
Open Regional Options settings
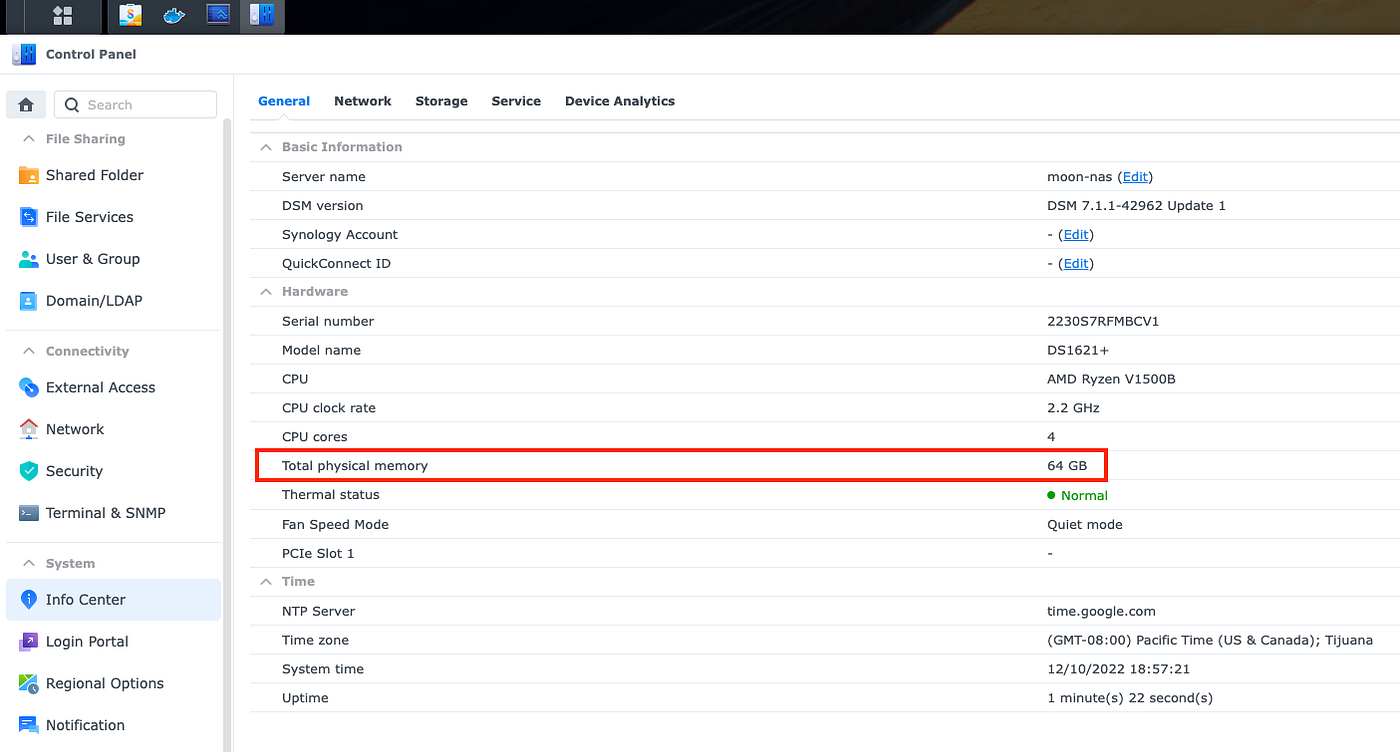click(113, 684)
